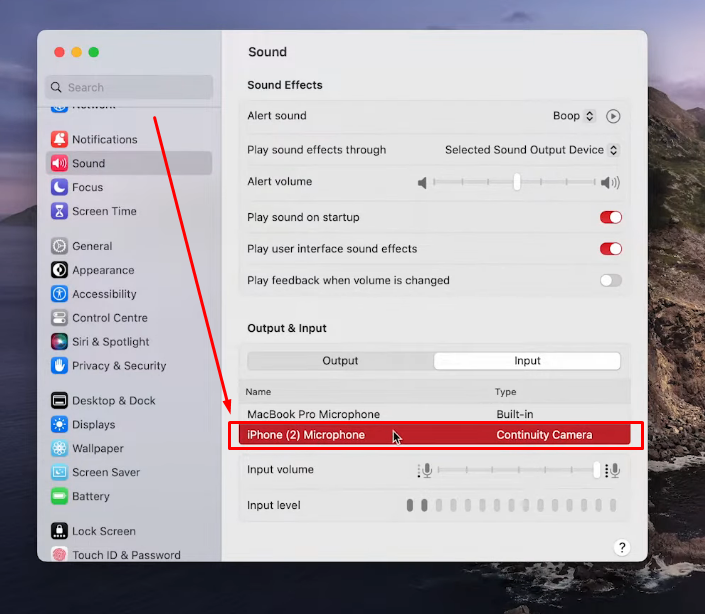Adjust the Alert volume slider
The height and width of the screenshot is (614, 705).
coord(517,182)
